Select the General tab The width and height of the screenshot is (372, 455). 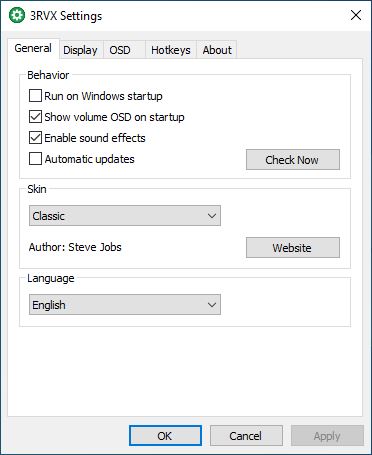click(33, 48)
